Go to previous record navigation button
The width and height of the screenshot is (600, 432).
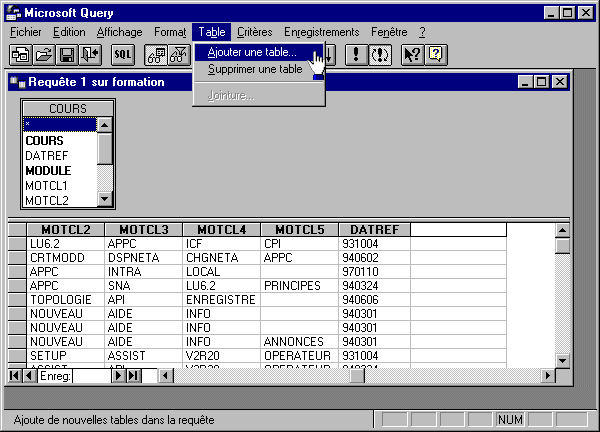[x=29, y=376]
